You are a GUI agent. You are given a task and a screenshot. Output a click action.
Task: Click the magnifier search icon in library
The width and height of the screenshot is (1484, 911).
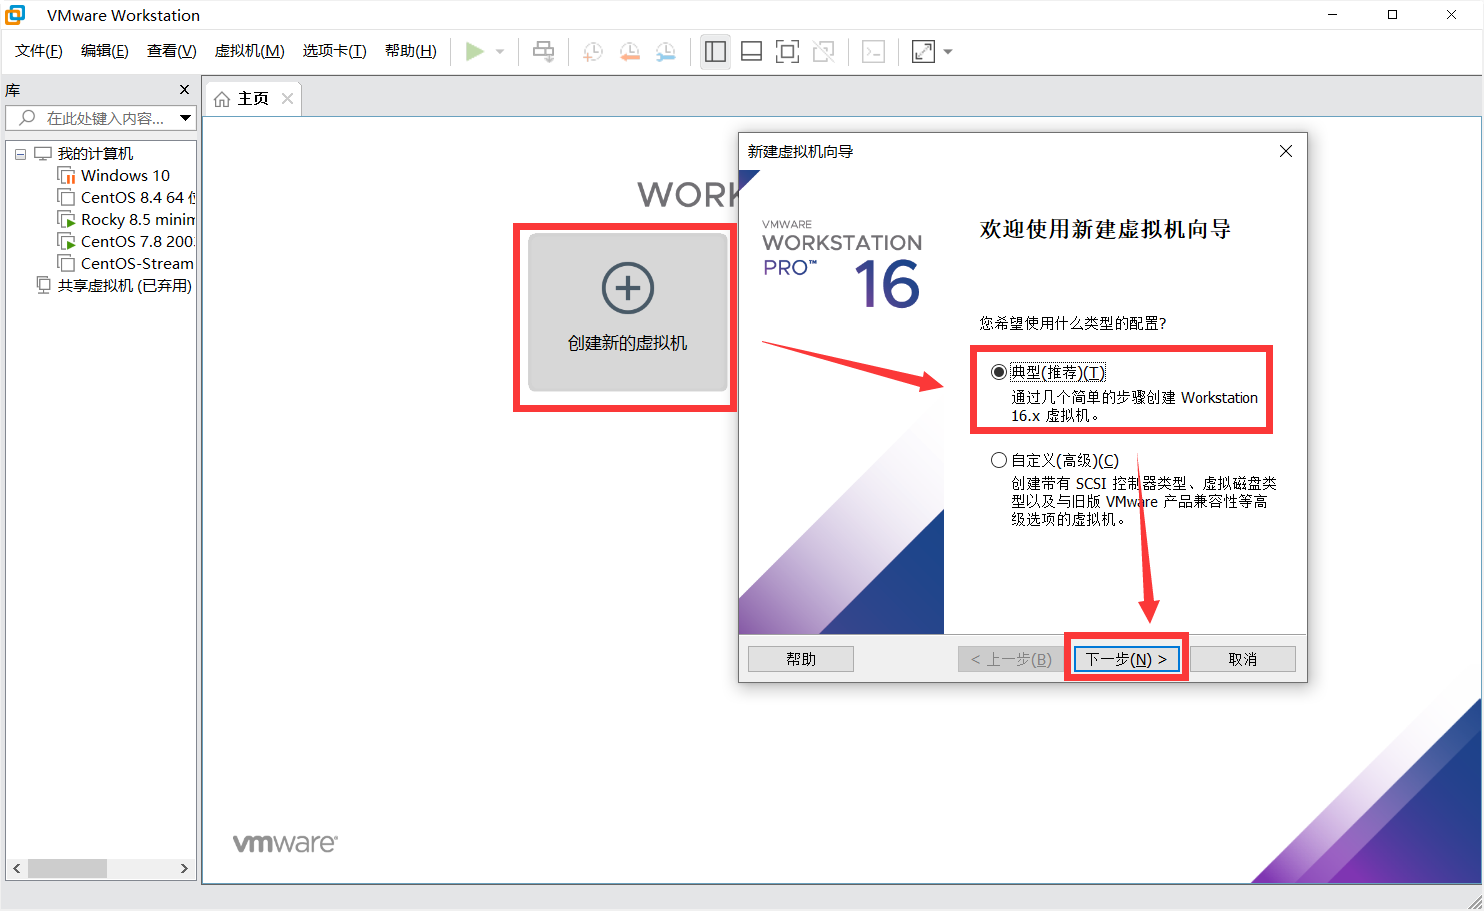(27, 118)
